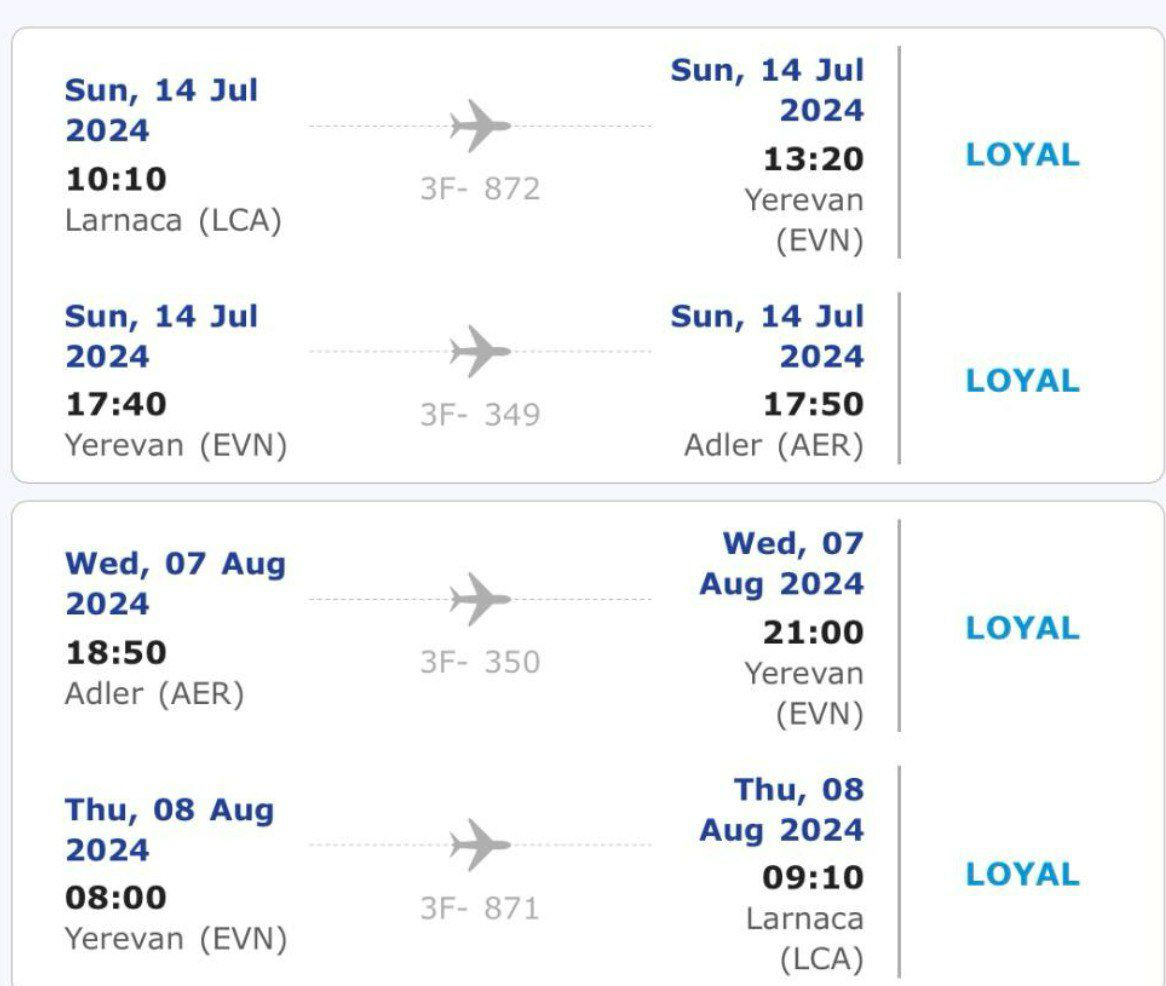The image size is (1166, 986).
Task: Click the 09:10 arrival time in Larnaca
Action: point(813,877)
